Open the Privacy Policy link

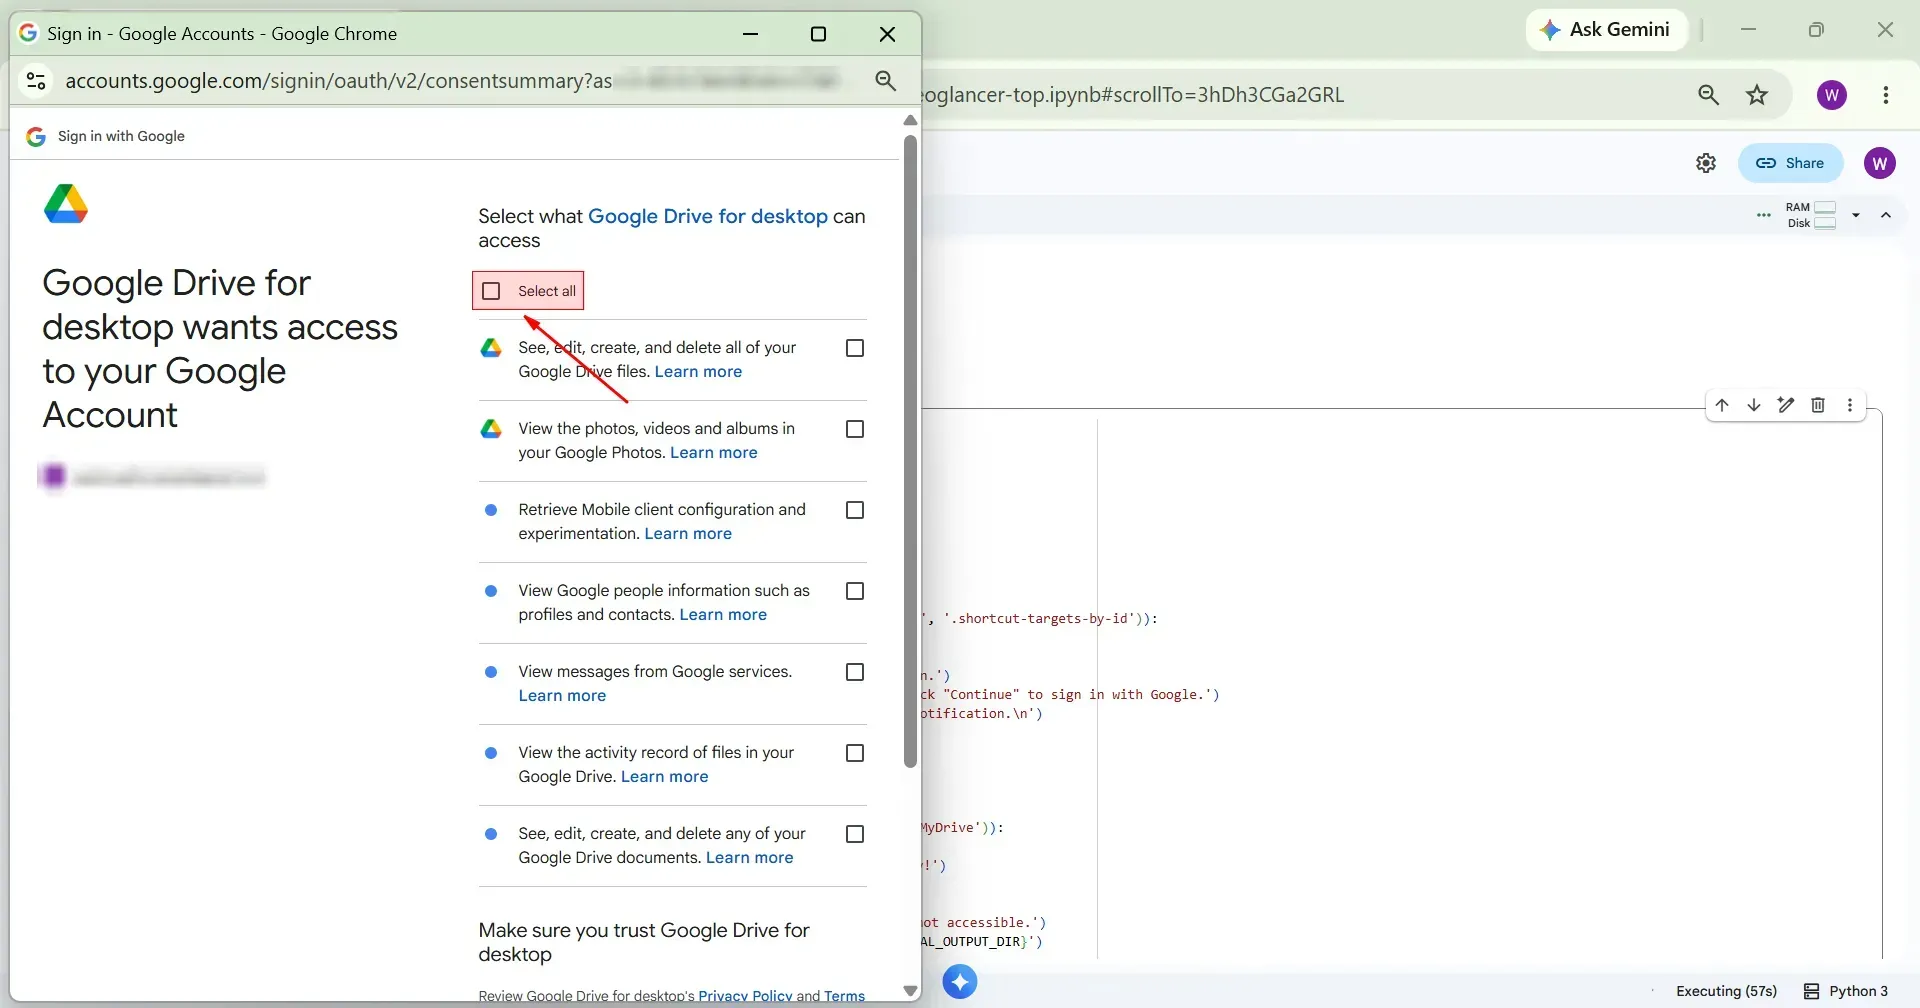pyautogui.click(x=745, y=996)
